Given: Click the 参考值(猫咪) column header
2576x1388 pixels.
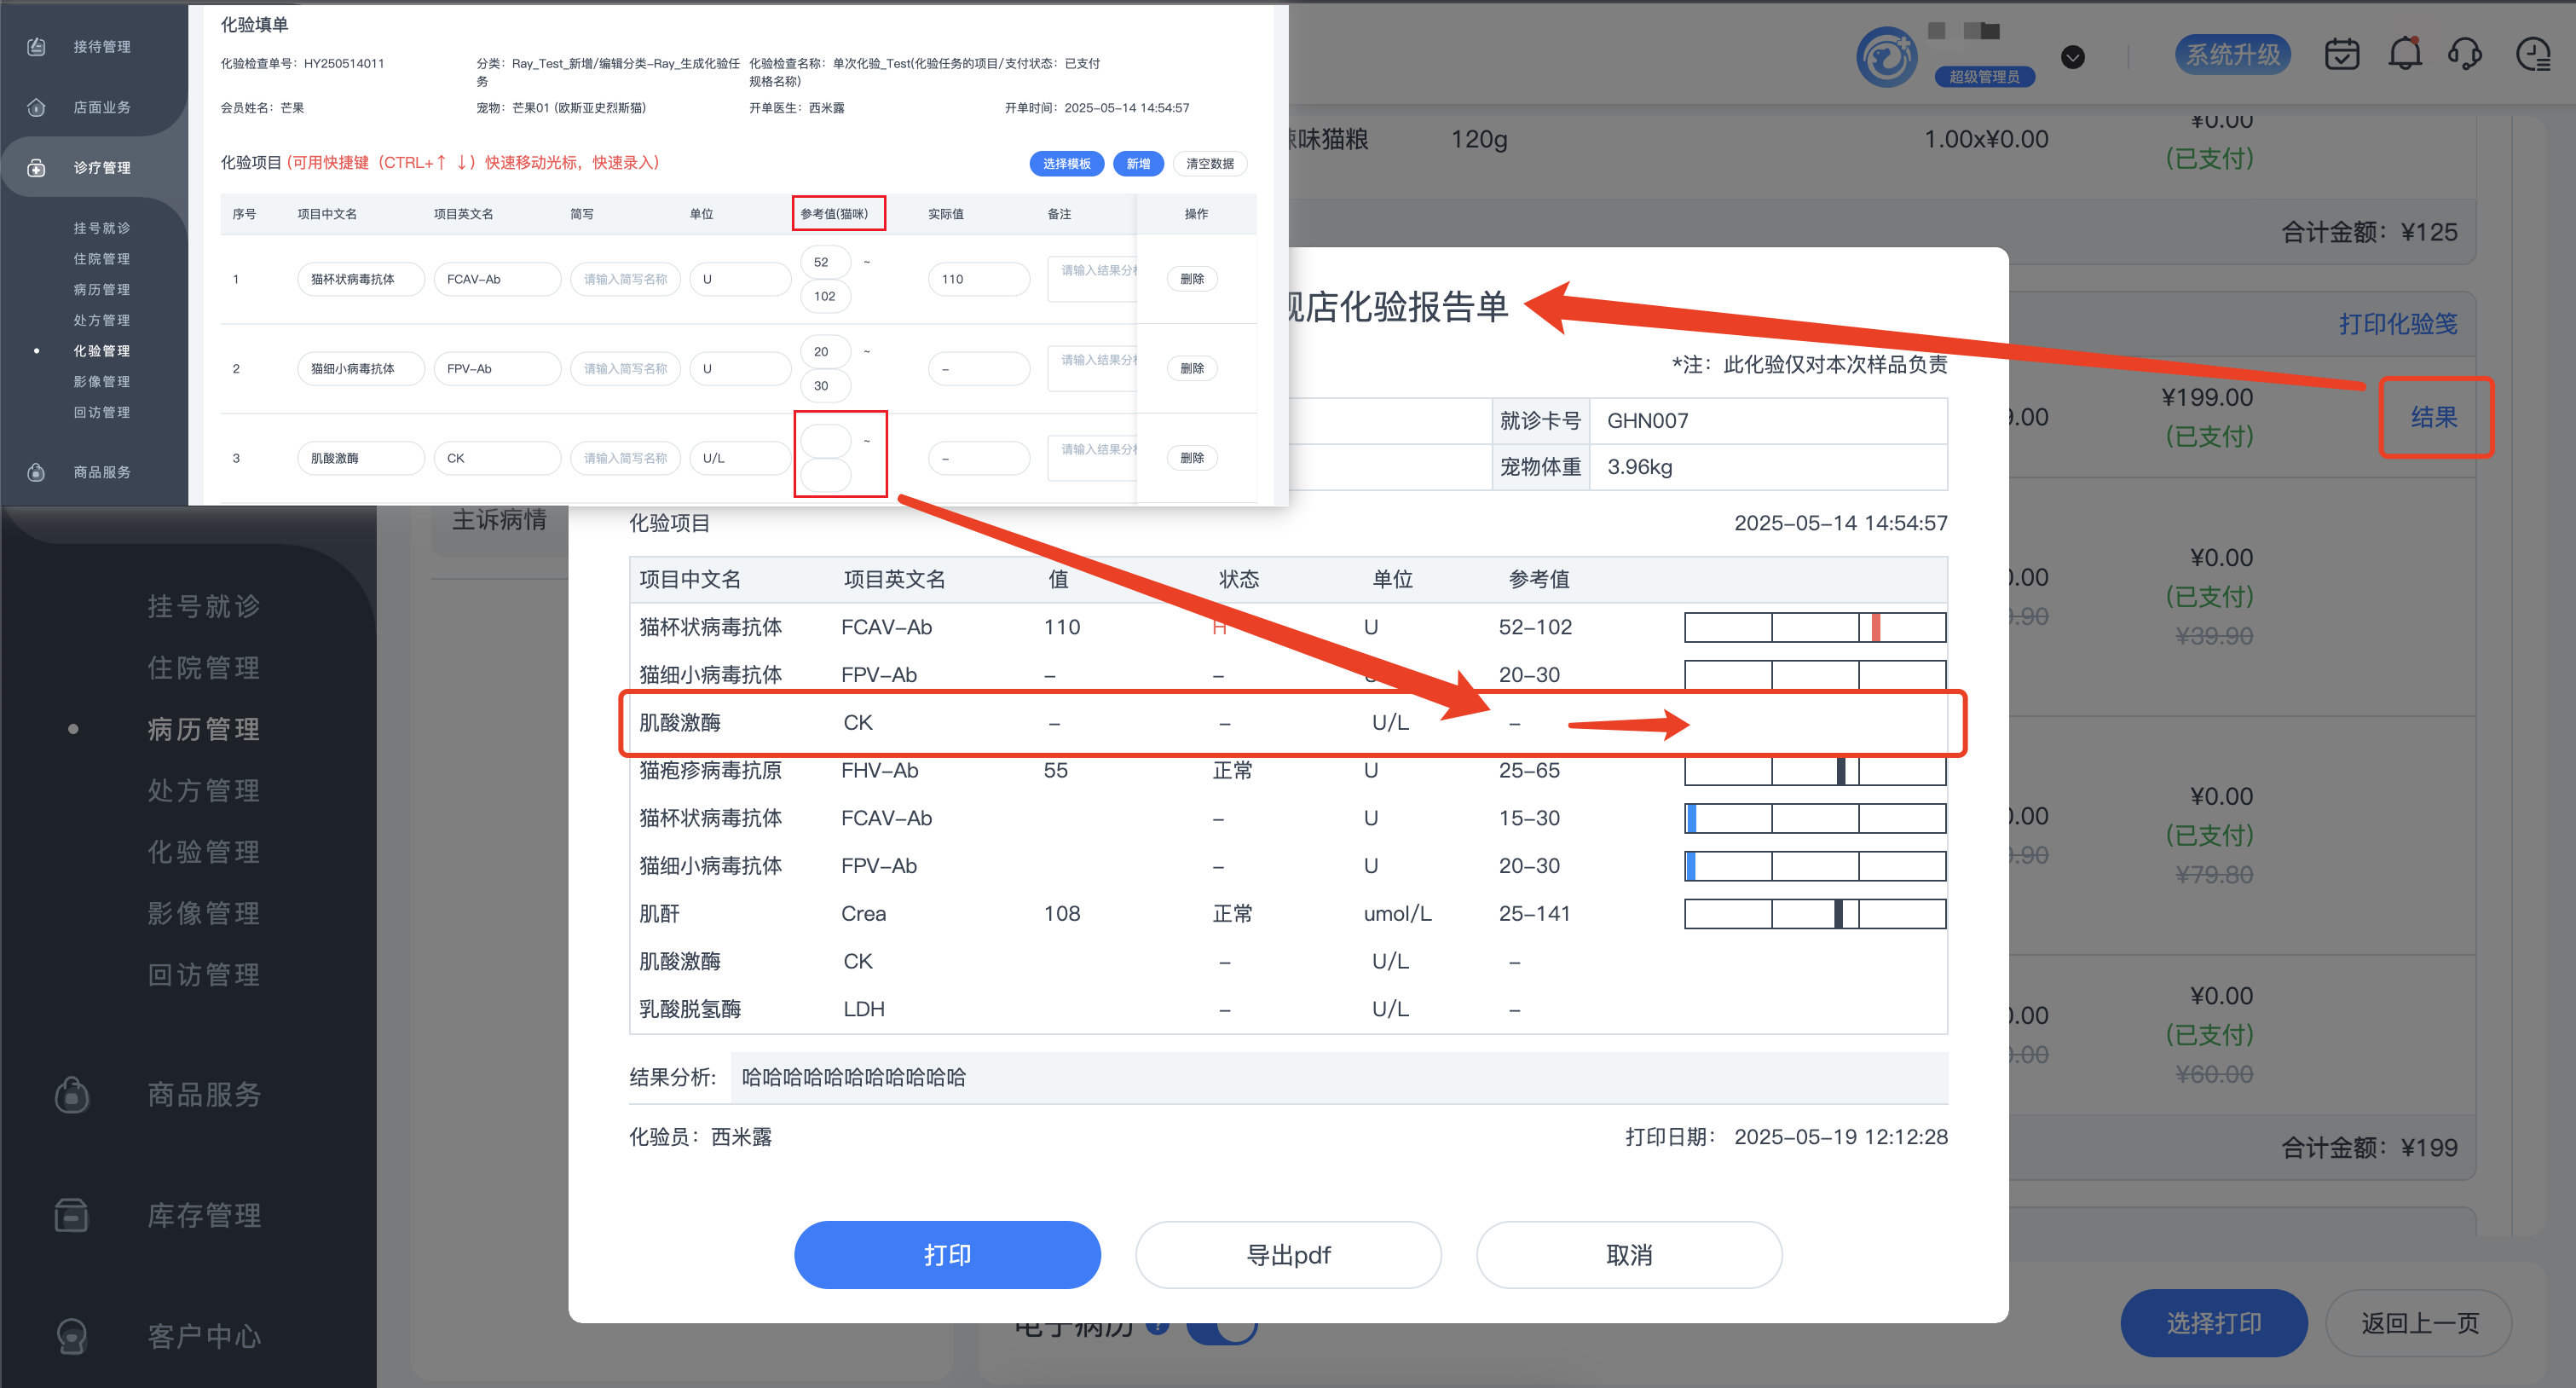Looking at the screenshot, I should tap(834, 214).
